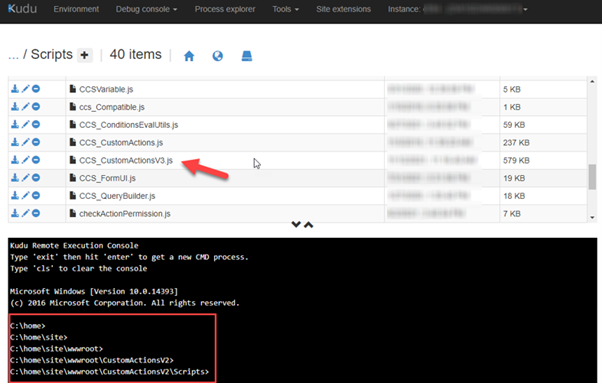Download CCS_CustomActionsV3.js file
This screenshot has width=602, height=383.
pyautogui.click(x=15, y=160)
